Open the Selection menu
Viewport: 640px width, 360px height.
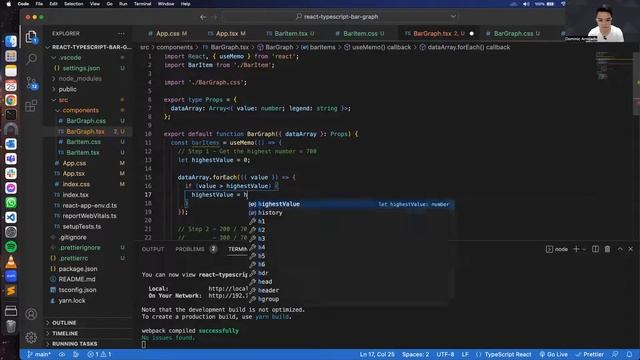pos(73,4)
